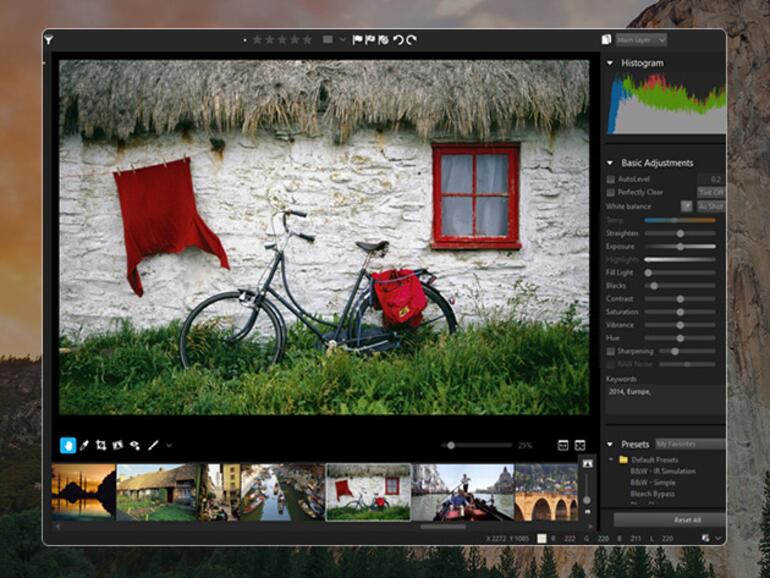Click the Exposure slider handle
Screen dimensions: 770x578
[x=680, y=247]
